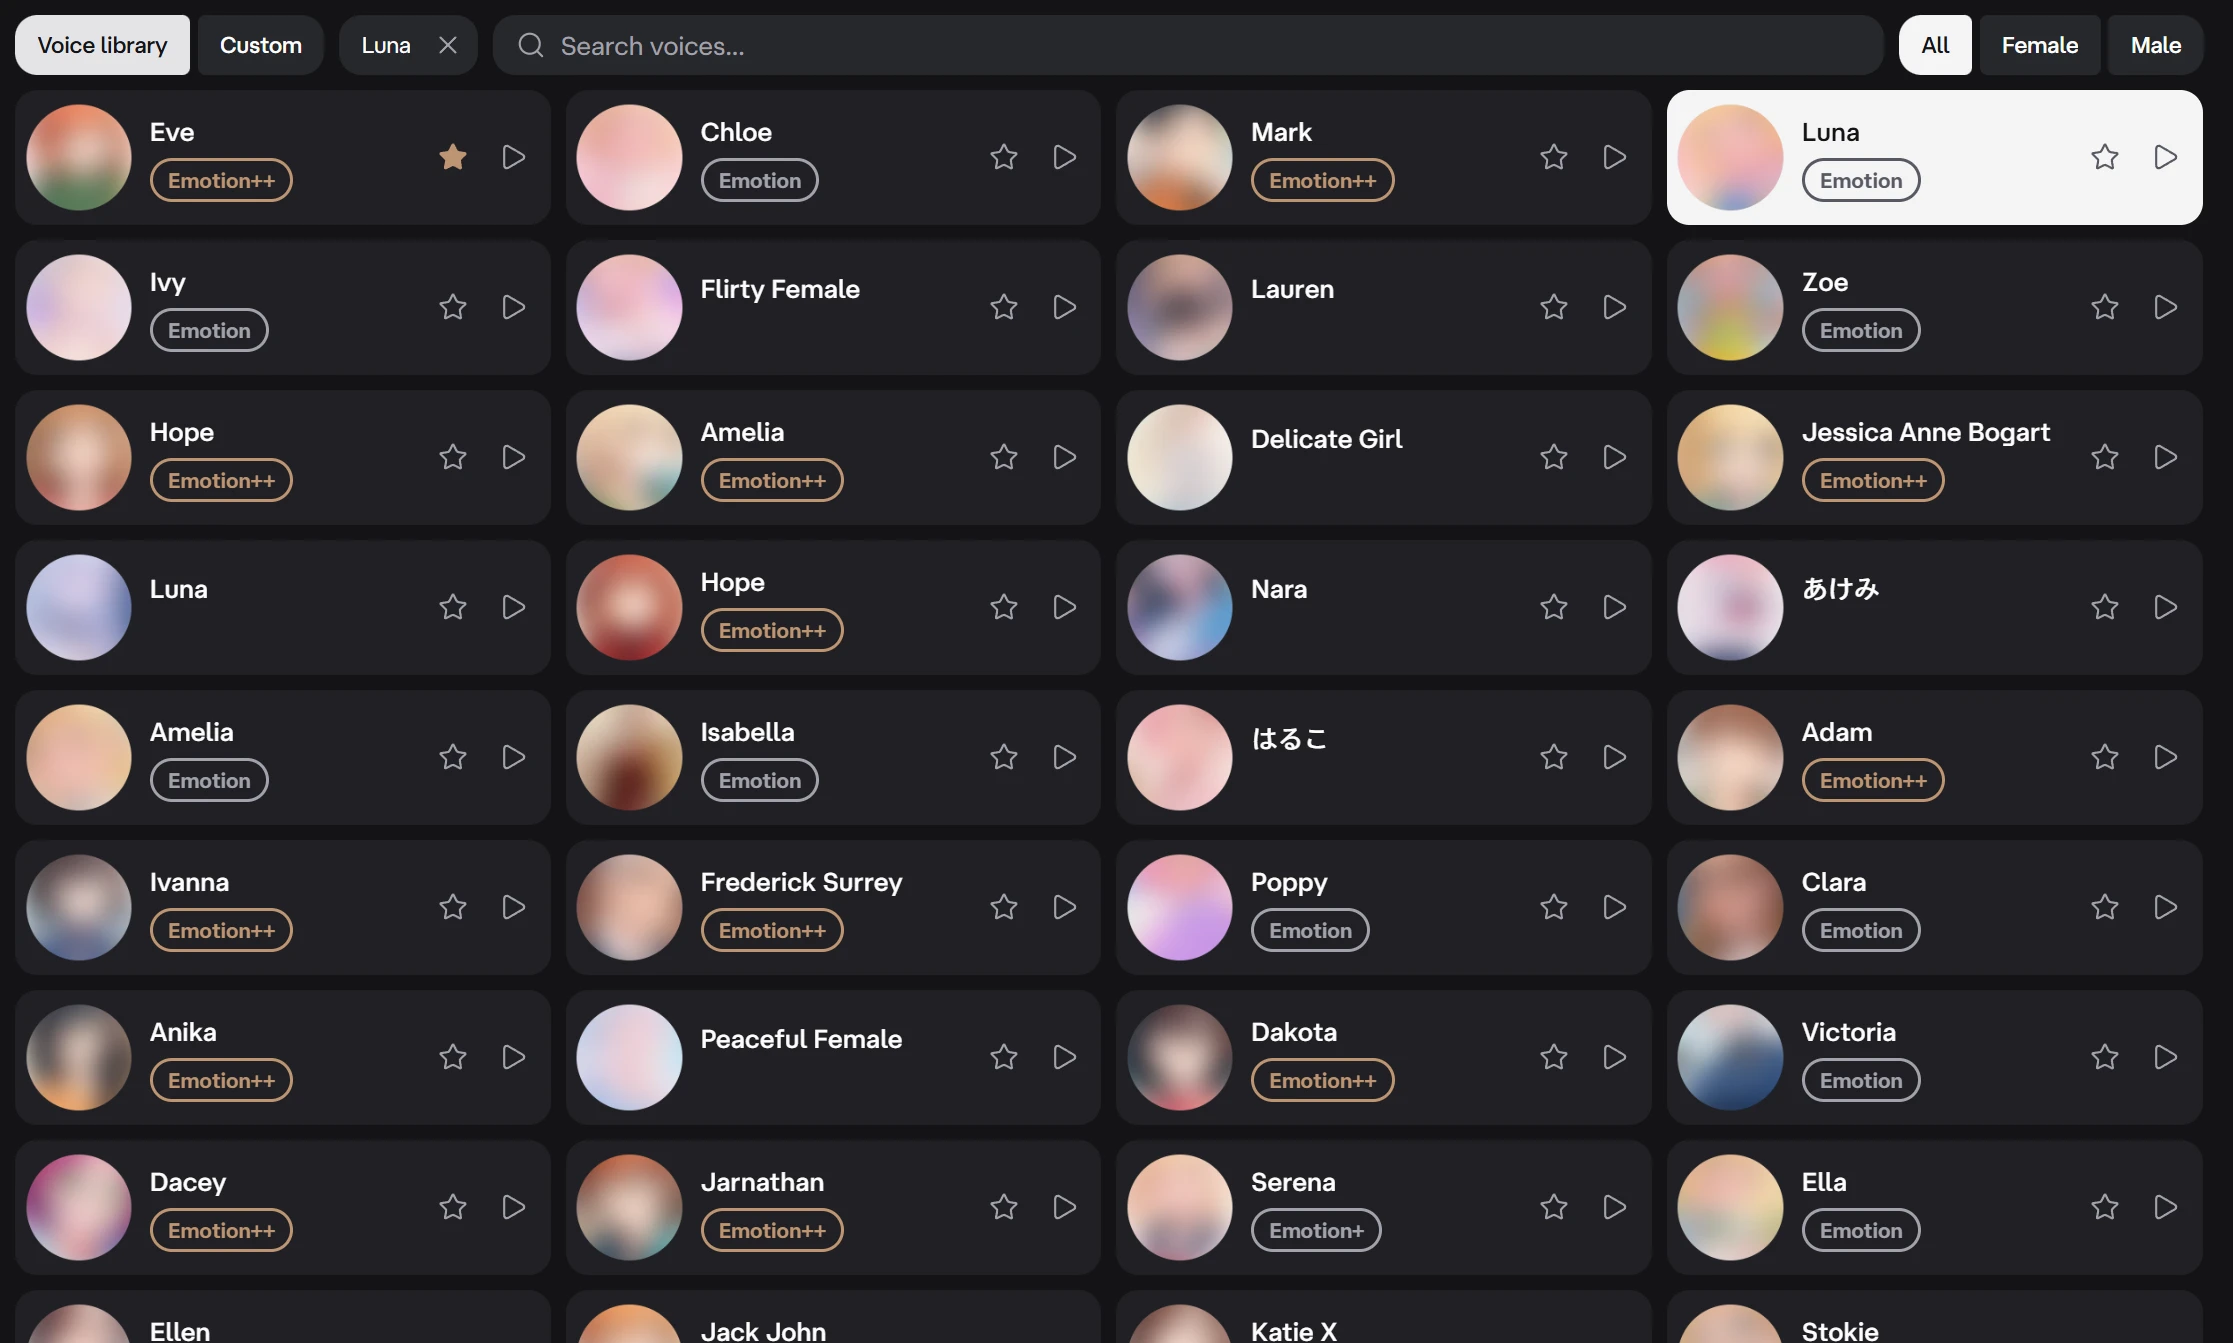Image resolution: width=2233 pixels, height=1343 pixels.
Task: Favorite the selected Luna voice
Action: 2105,157
